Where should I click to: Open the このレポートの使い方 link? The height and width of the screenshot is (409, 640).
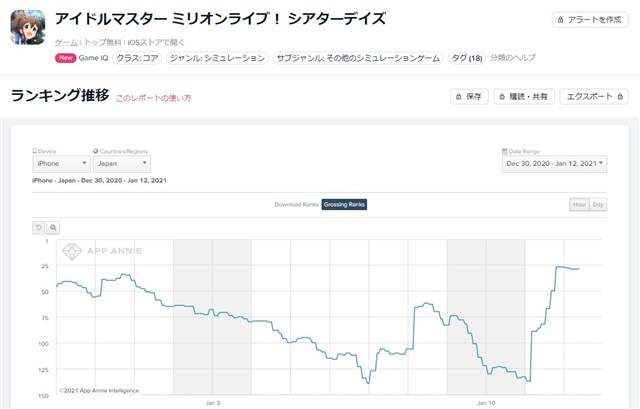(x=153, y=98)
